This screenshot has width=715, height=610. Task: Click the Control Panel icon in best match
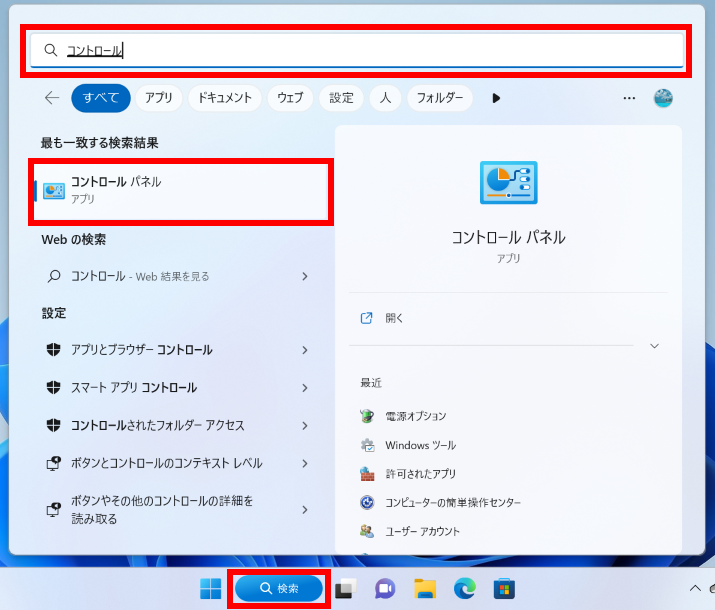coord(54,191)
